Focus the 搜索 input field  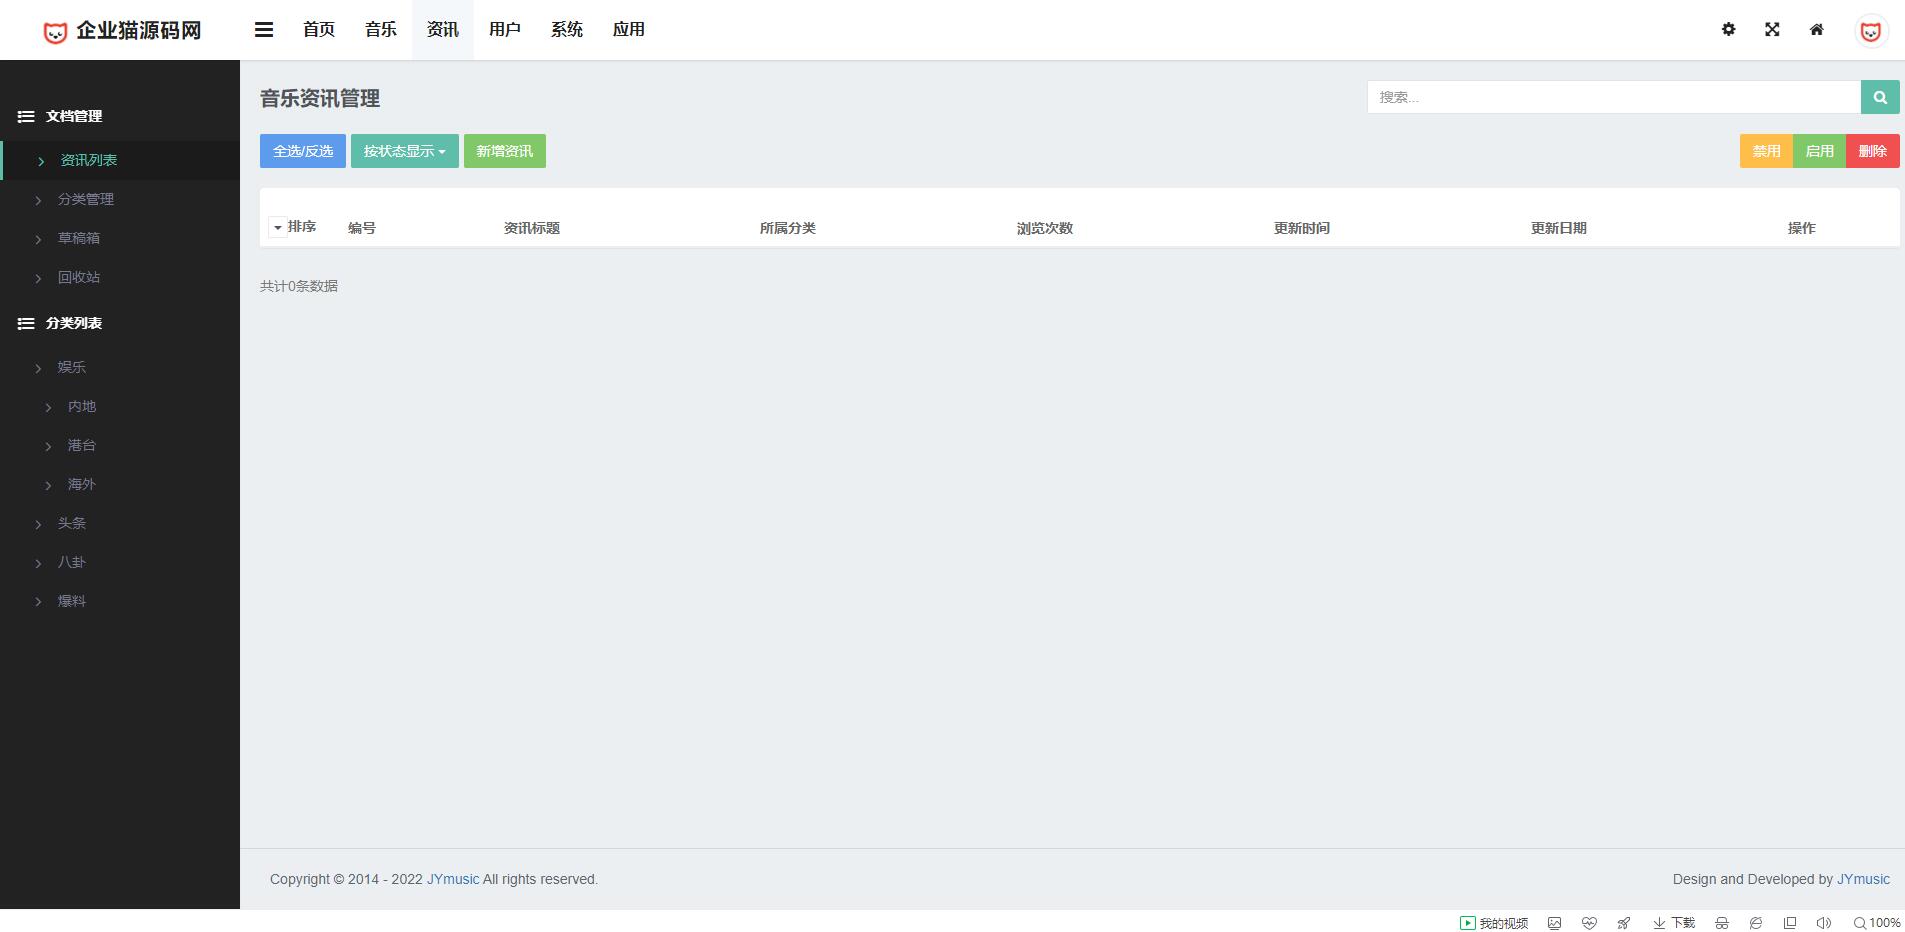(1614, 97)
